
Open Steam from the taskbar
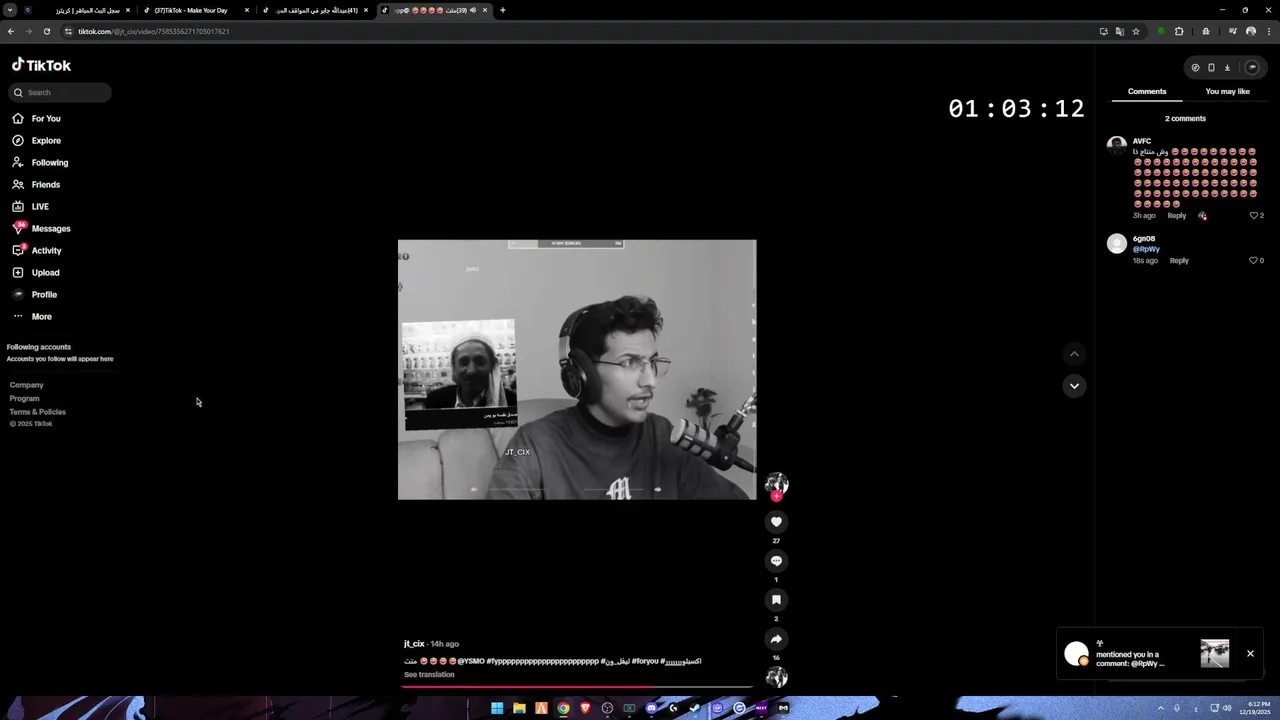pos(695,708)
